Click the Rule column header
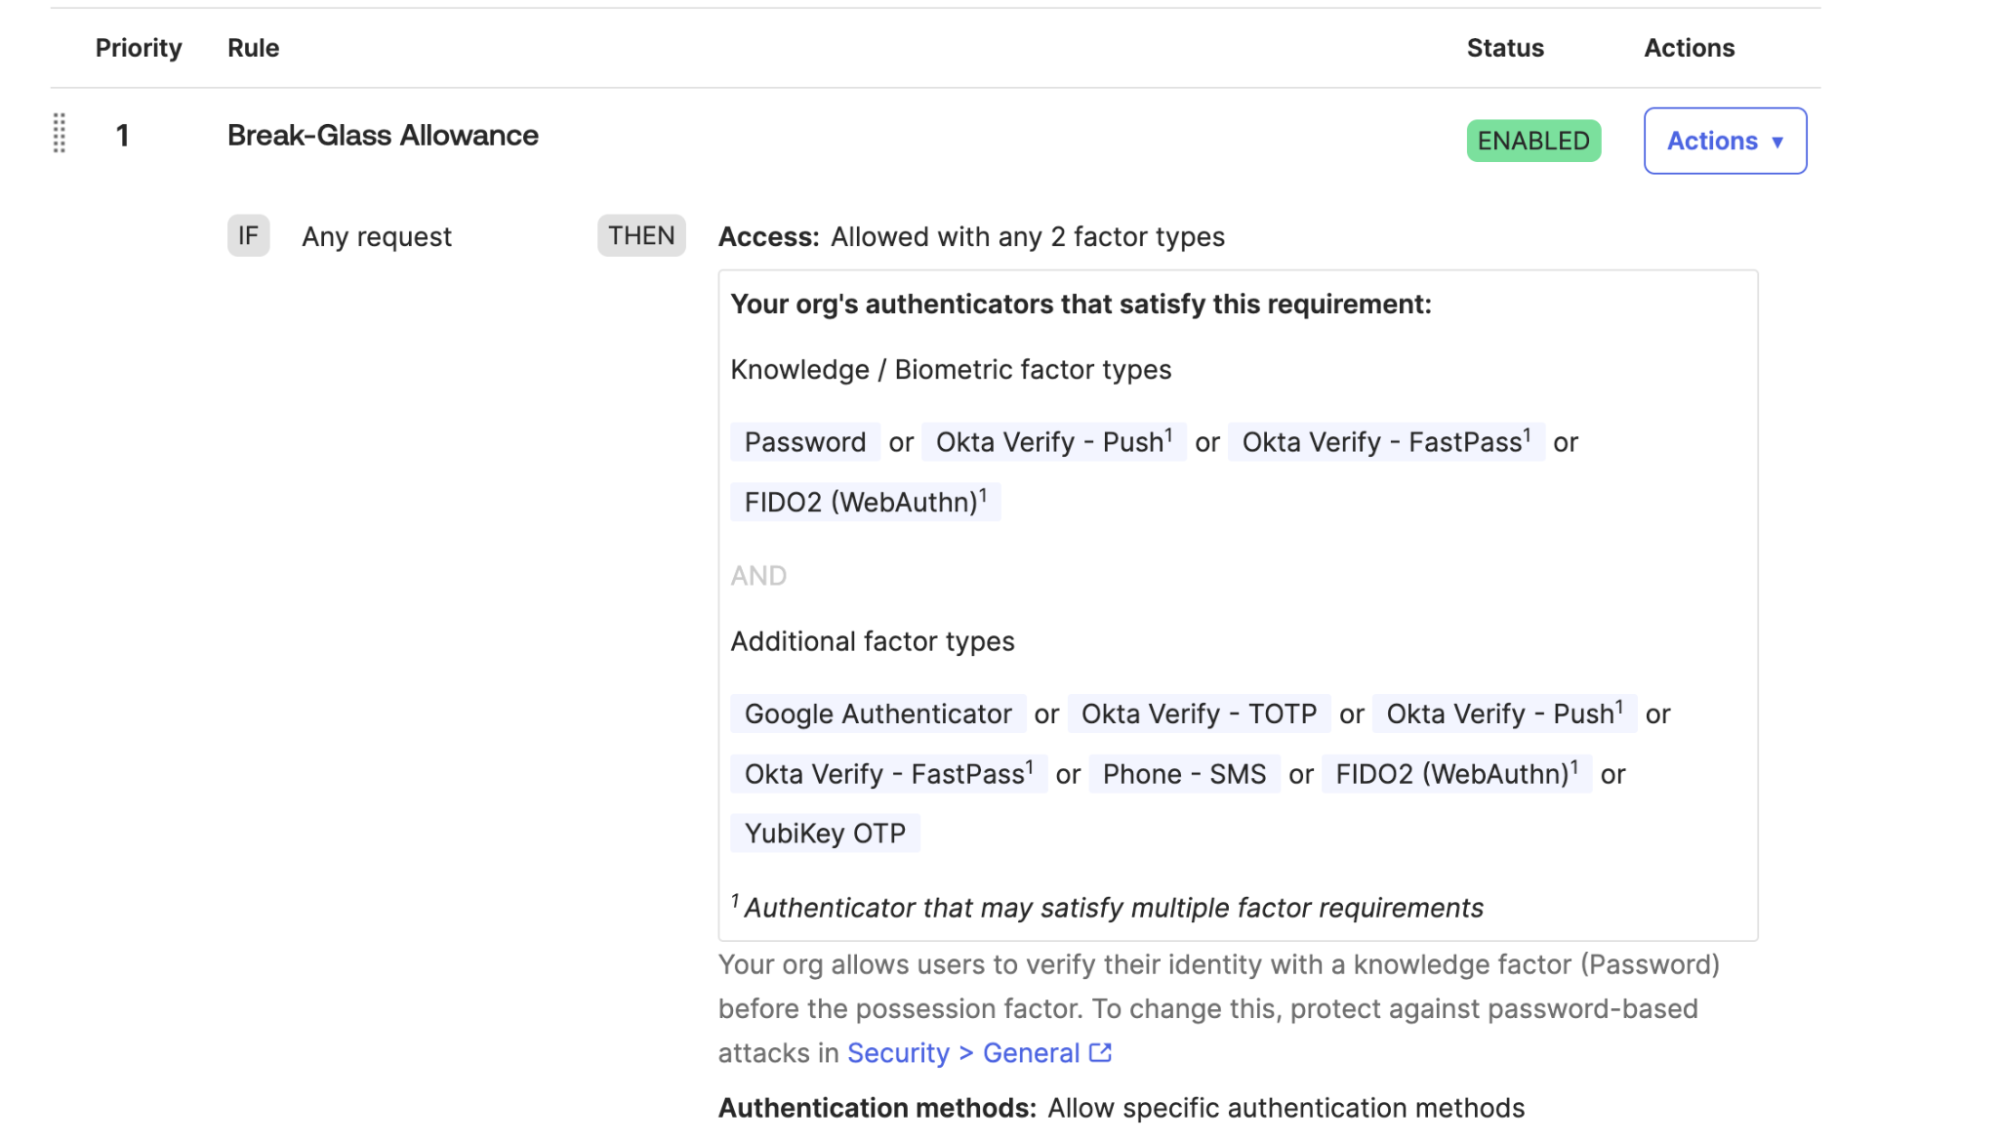The image size is (1999, 1147). click(253, 48)
